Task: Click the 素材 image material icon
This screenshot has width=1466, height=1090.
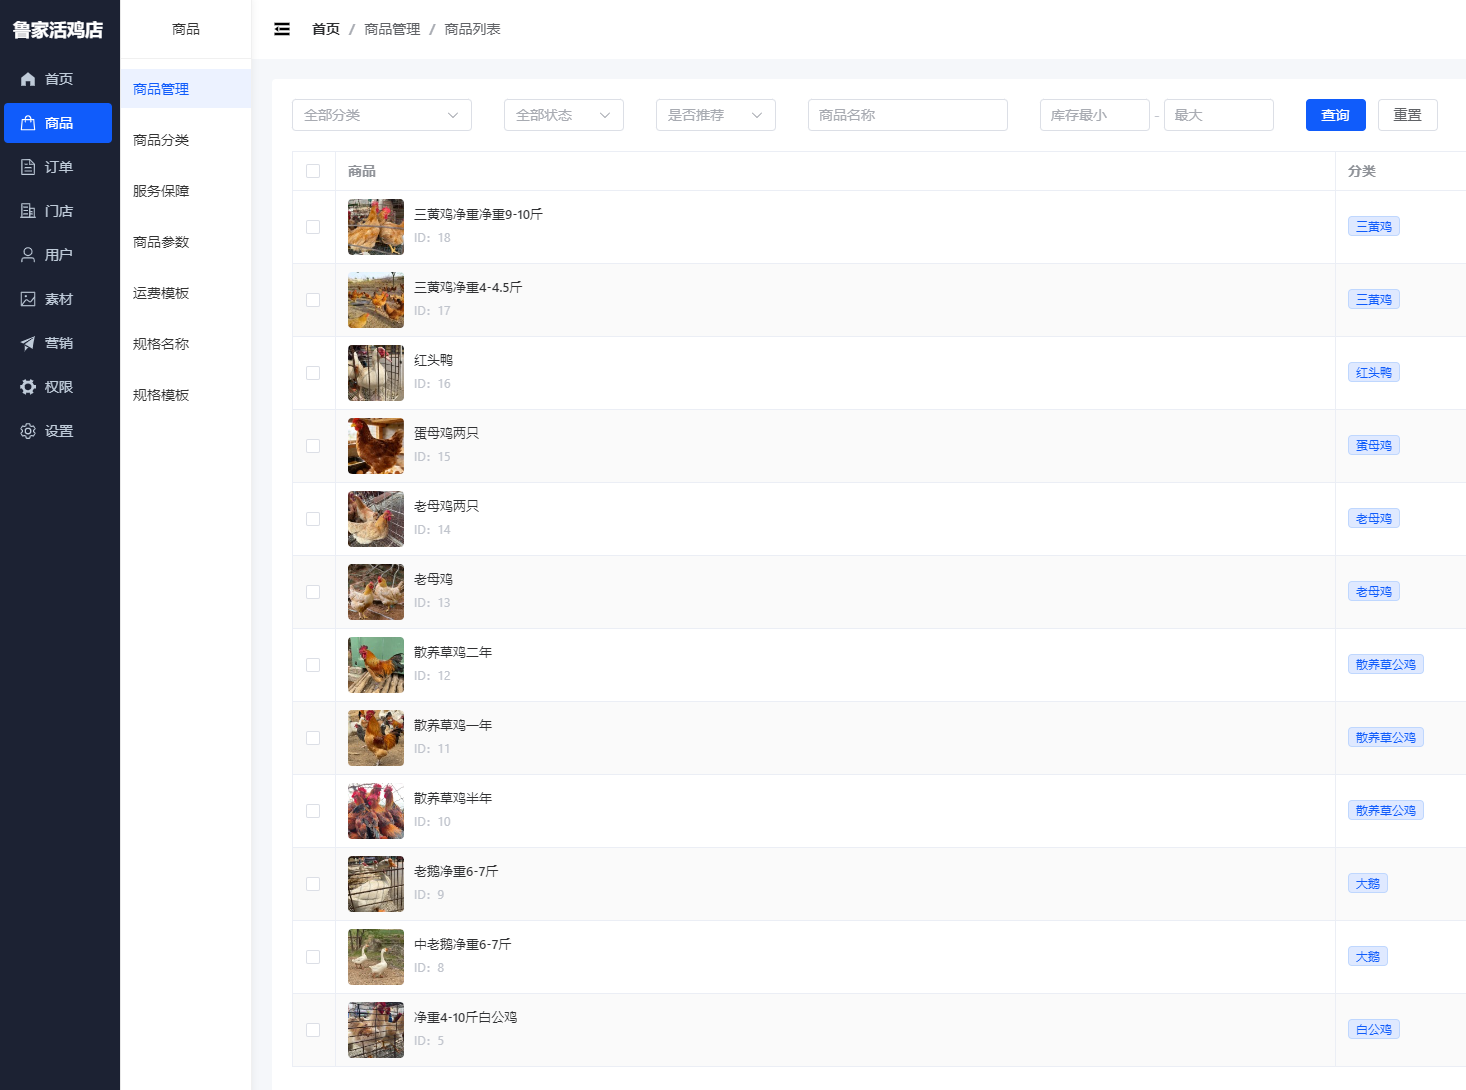Action: [x=28, y=299]
